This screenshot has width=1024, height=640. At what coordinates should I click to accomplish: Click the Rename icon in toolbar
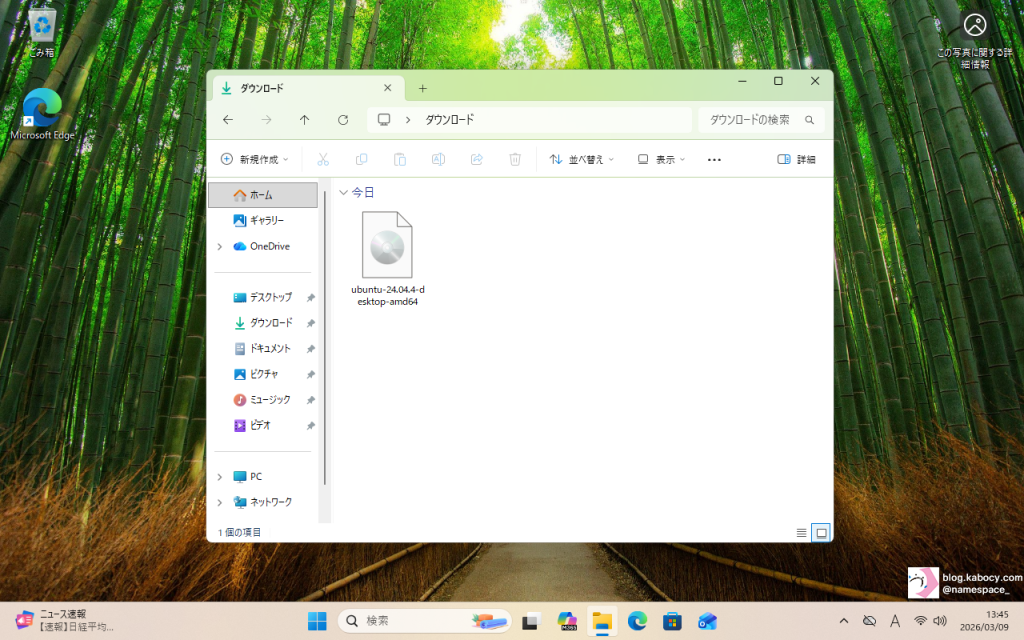(x=438, y=159)
